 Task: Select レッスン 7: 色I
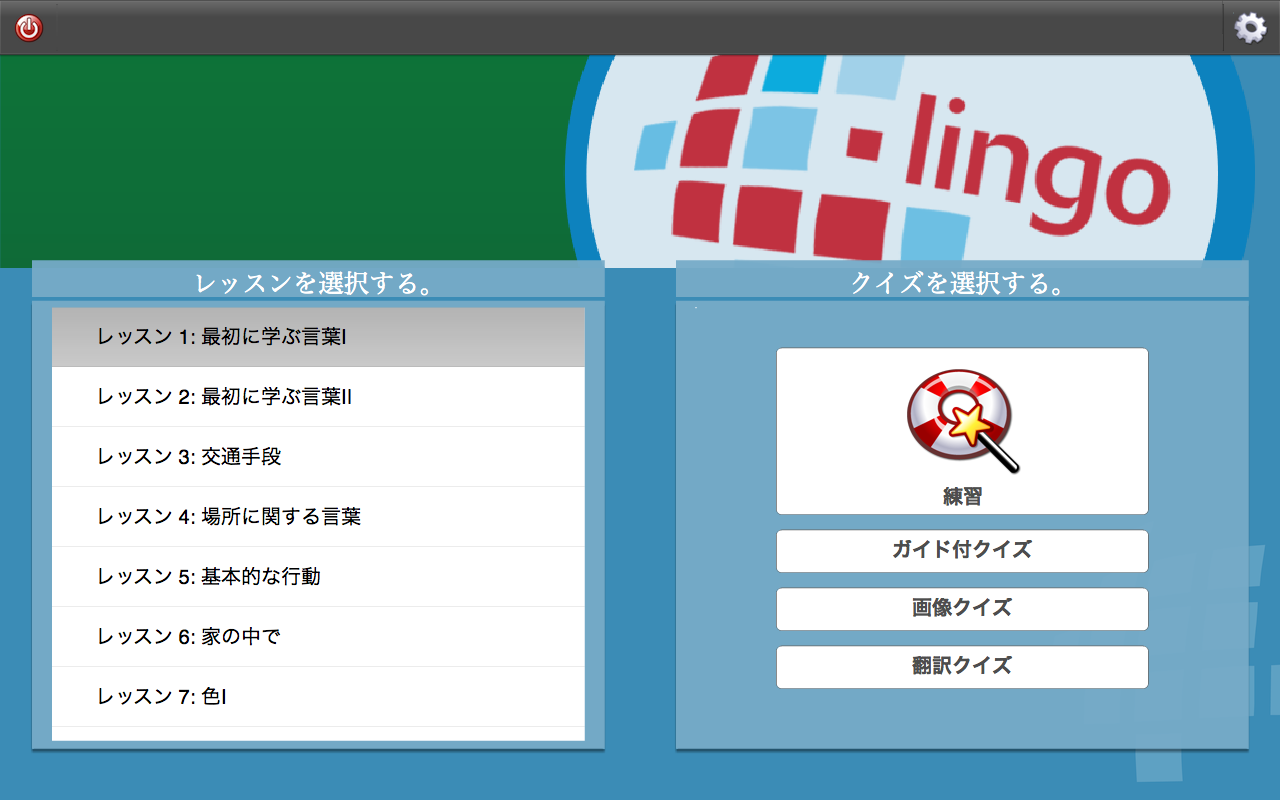point(318,697)
